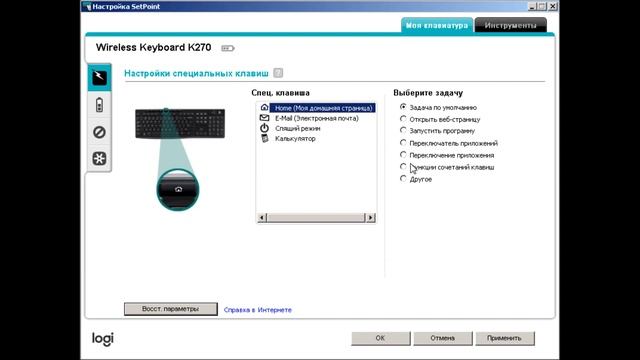
Task: Open the disabled keys sidebar icon
Action: [x=99, y=132]
